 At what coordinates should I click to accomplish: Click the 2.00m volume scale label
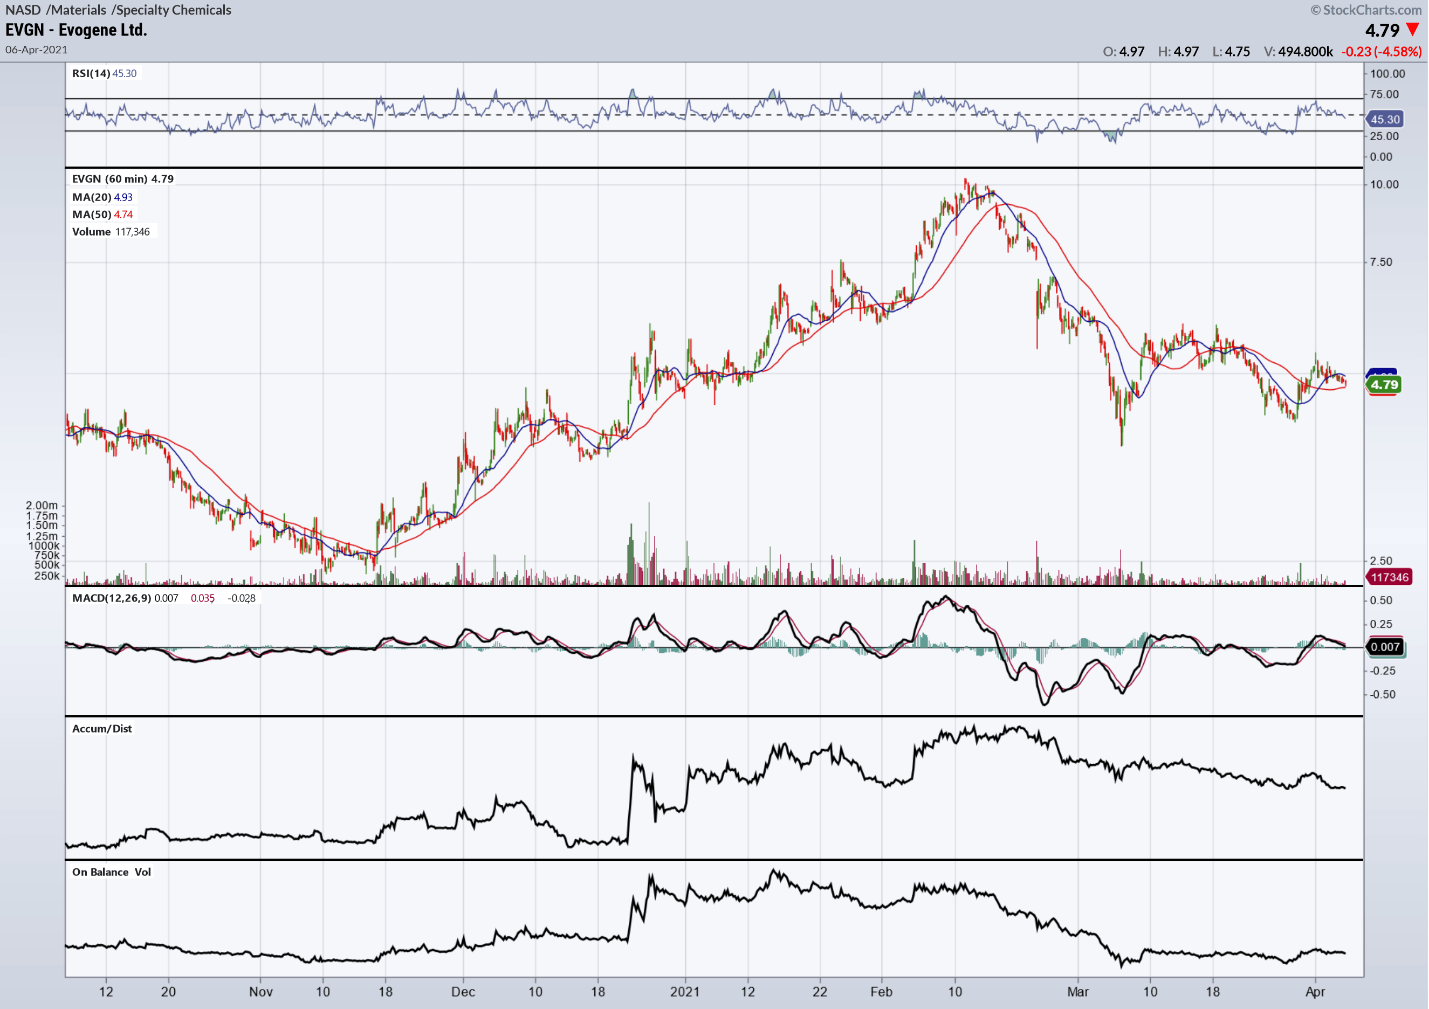click(42, 506)
